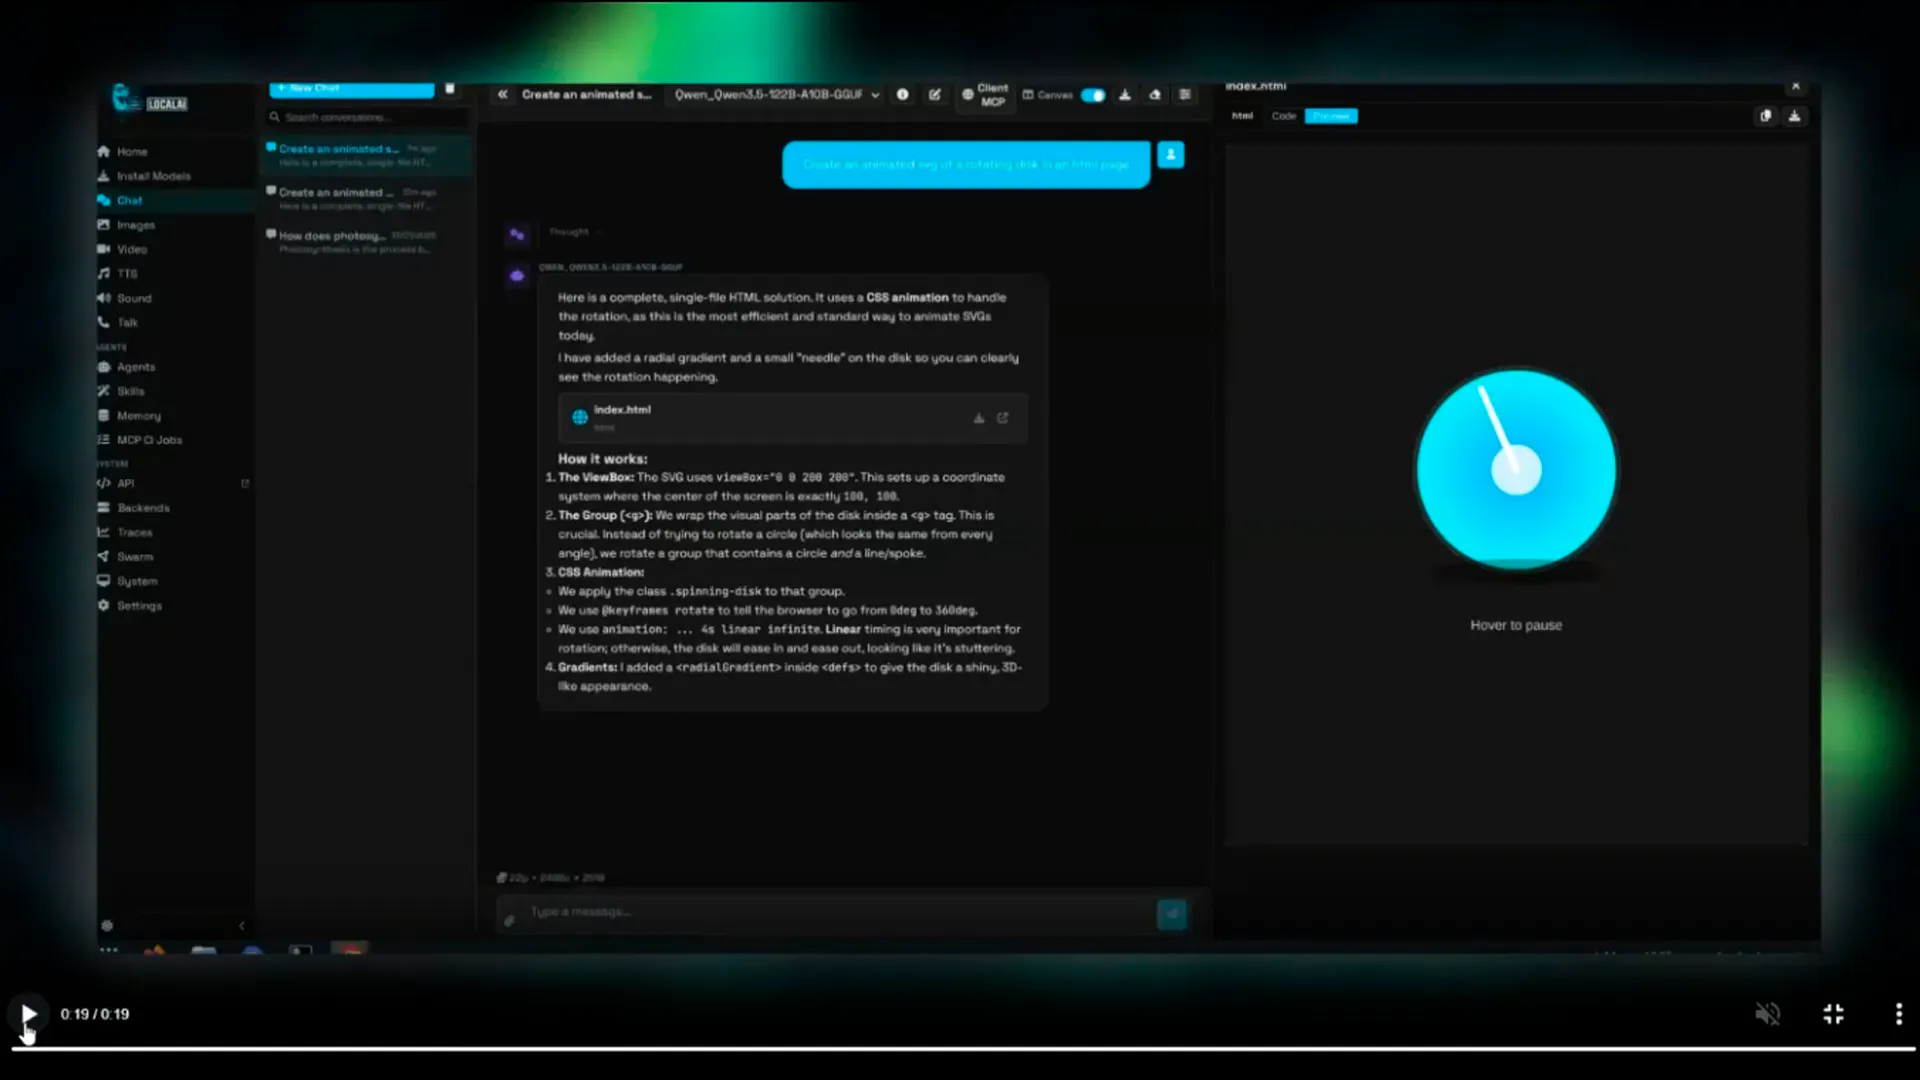This screenshot has width=1920, height=1080.
Task: Open the Backends page
Action: 143,508
